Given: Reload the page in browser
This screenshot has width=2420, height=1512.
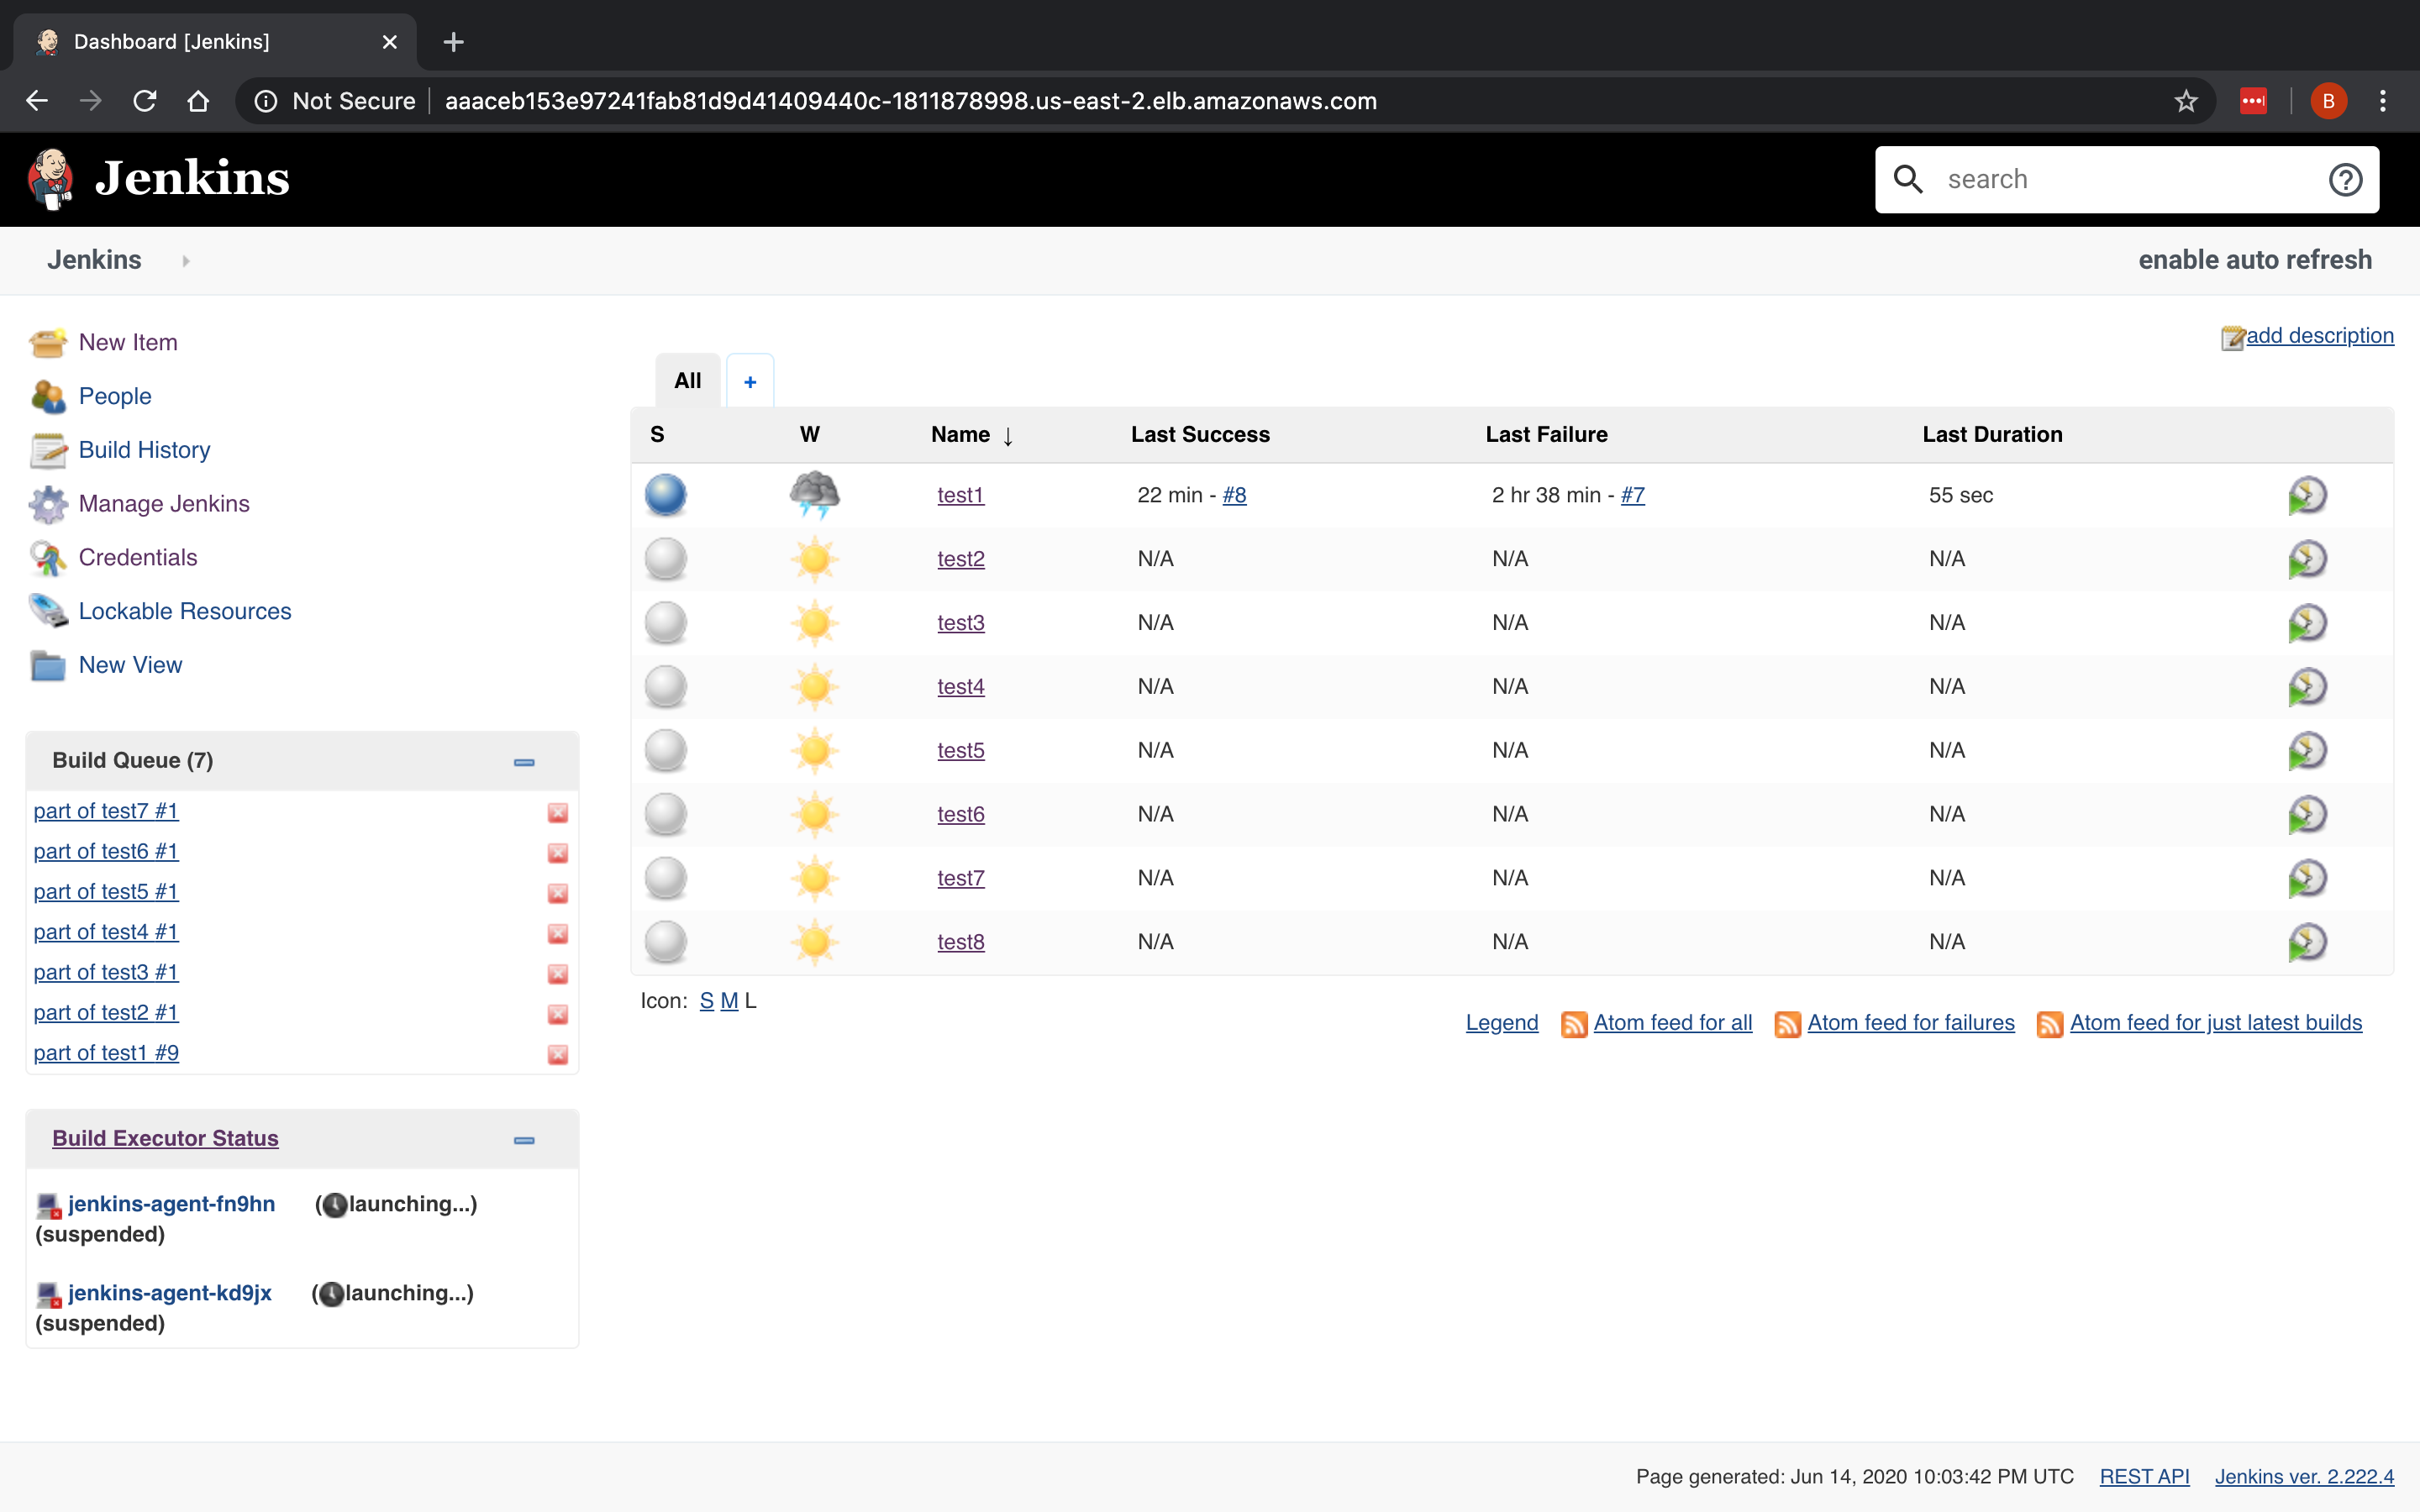Looking at the screenshot, I should [x=145, y=101].
